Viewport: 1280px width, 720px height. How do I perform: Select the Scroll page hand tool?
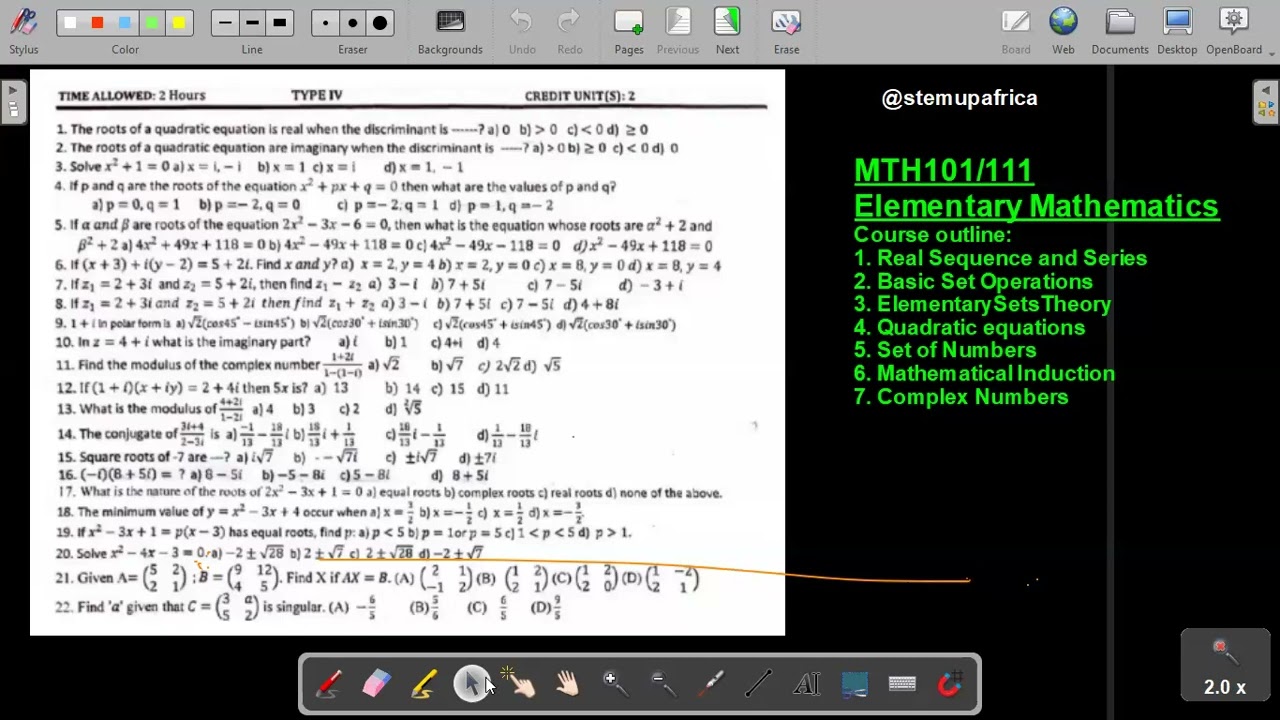567,684
